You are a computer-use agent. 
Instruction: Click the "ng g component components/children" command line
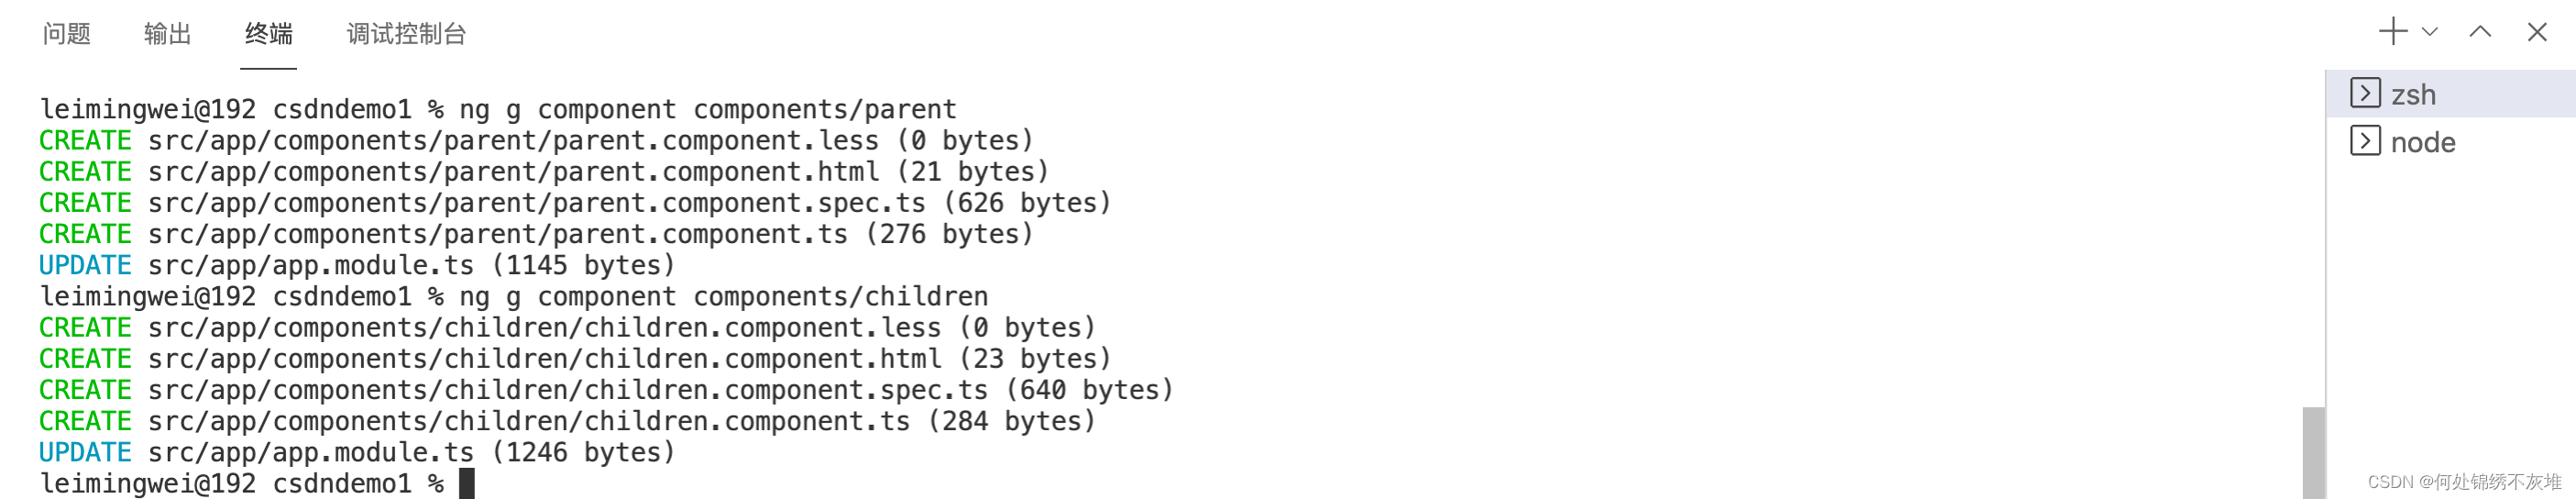tap(723, 297)
